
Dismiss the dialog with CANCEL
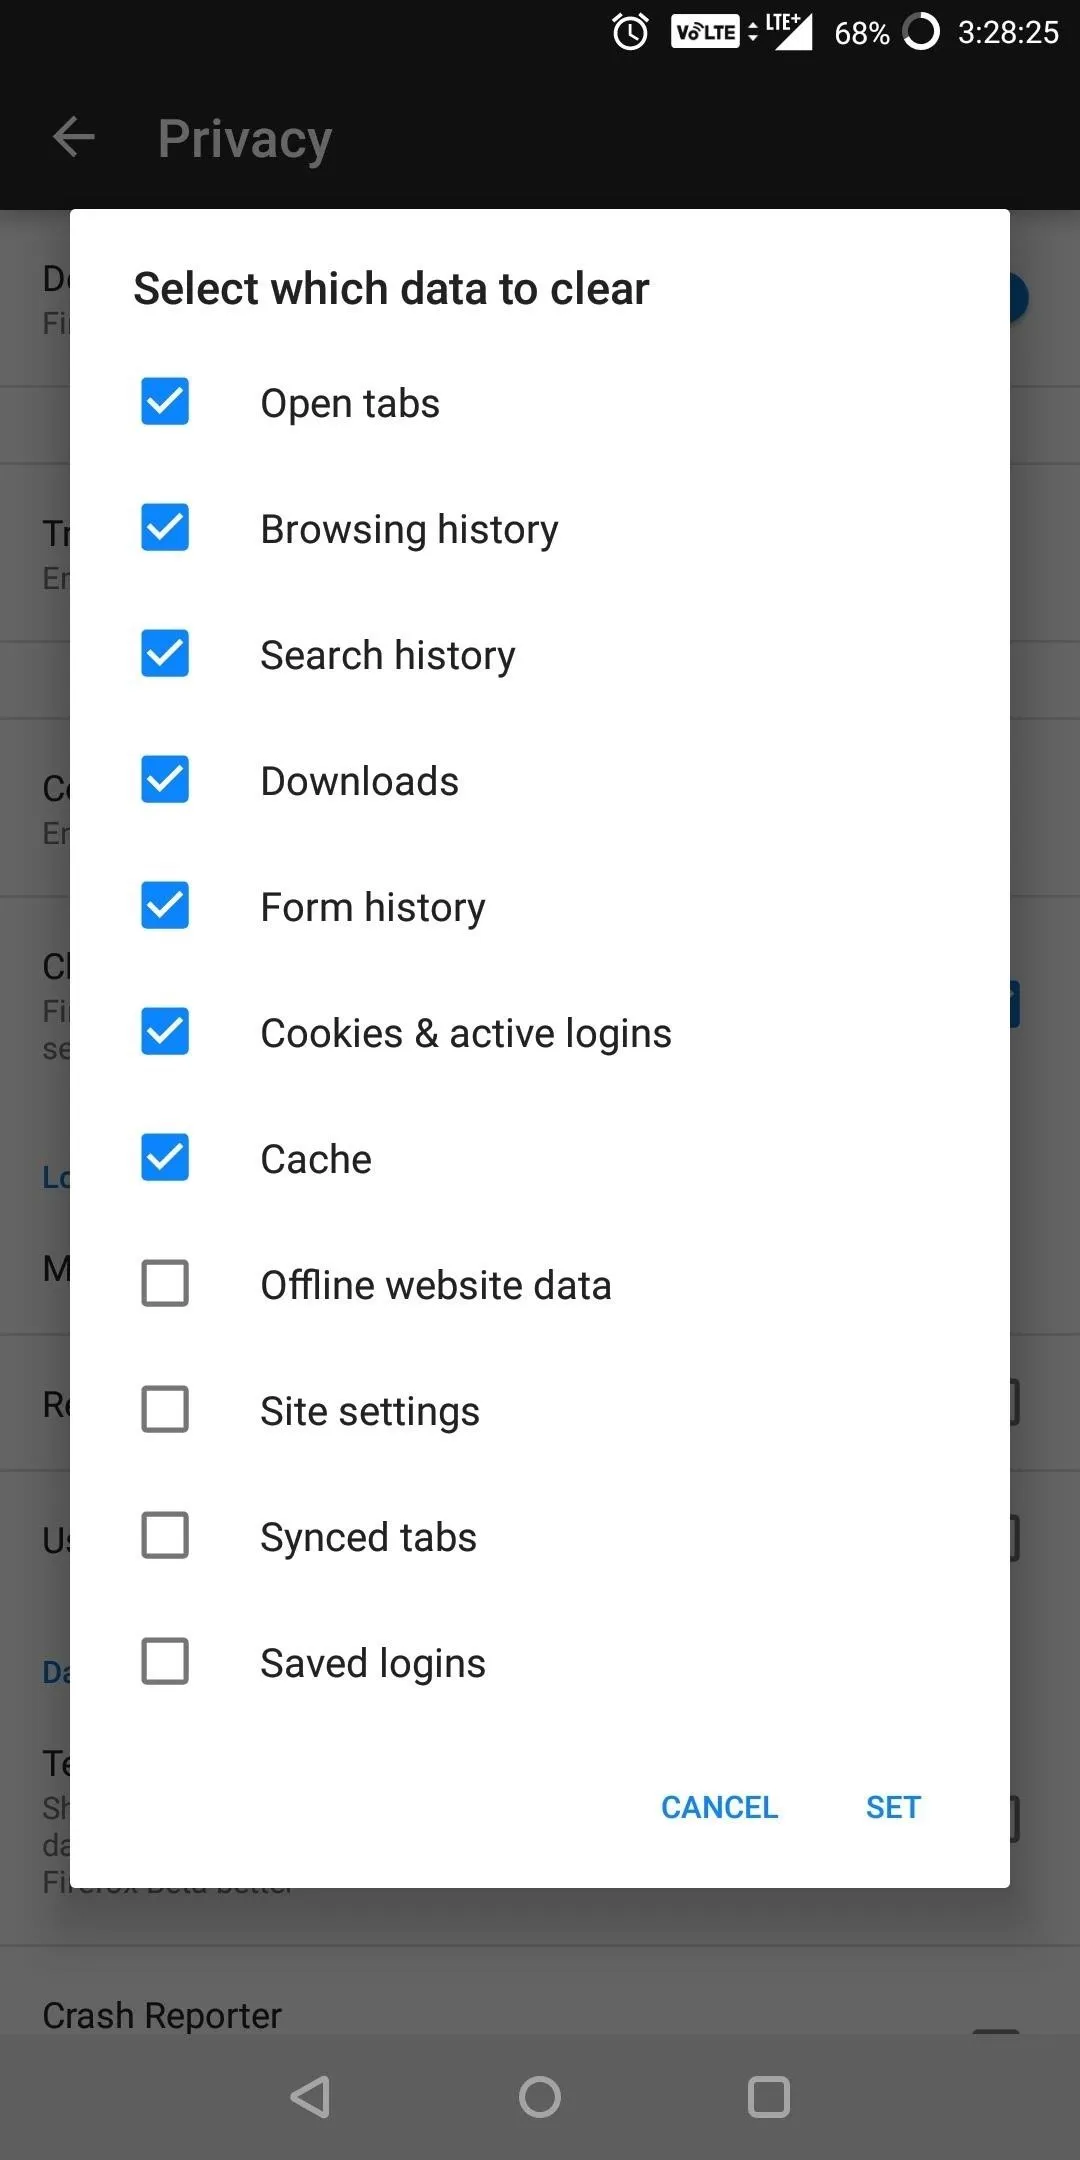(x=719, y=1807)
